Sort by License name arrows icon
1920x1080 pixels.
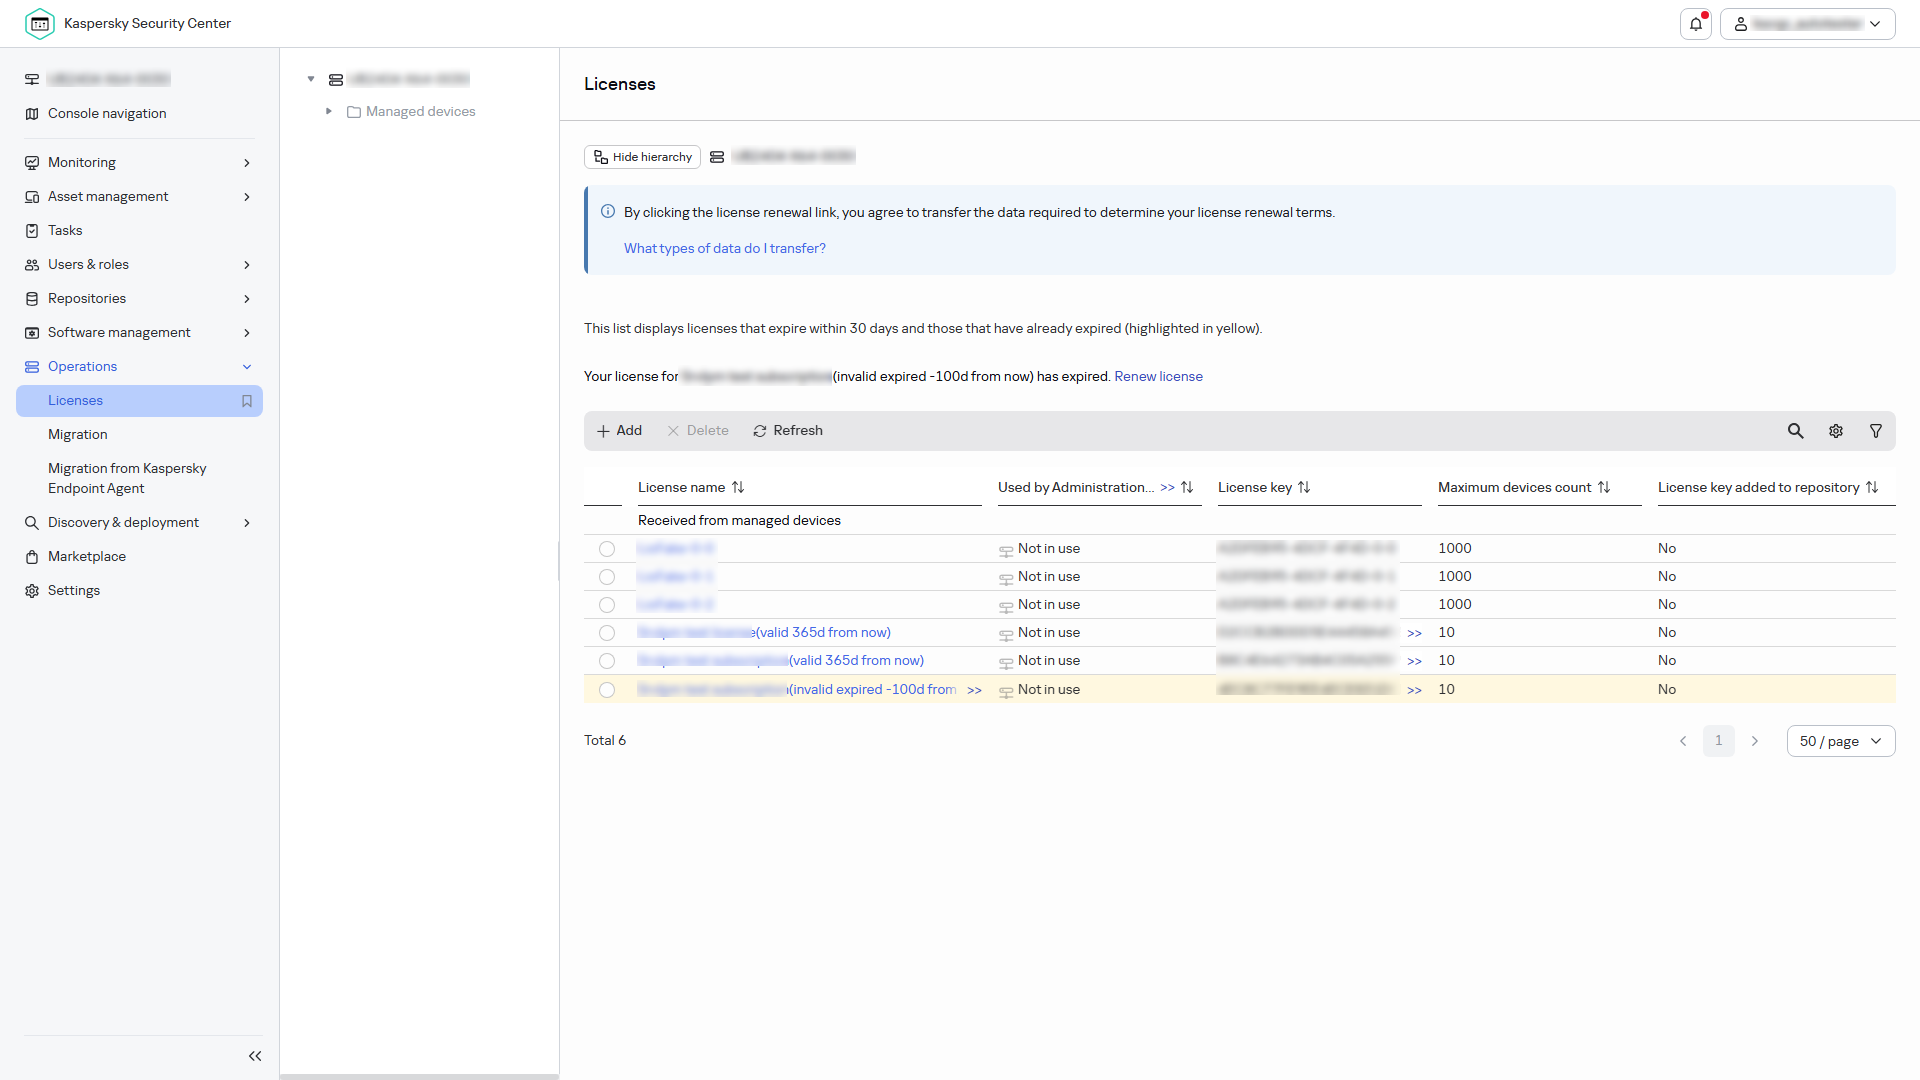[x=738, y=487]
